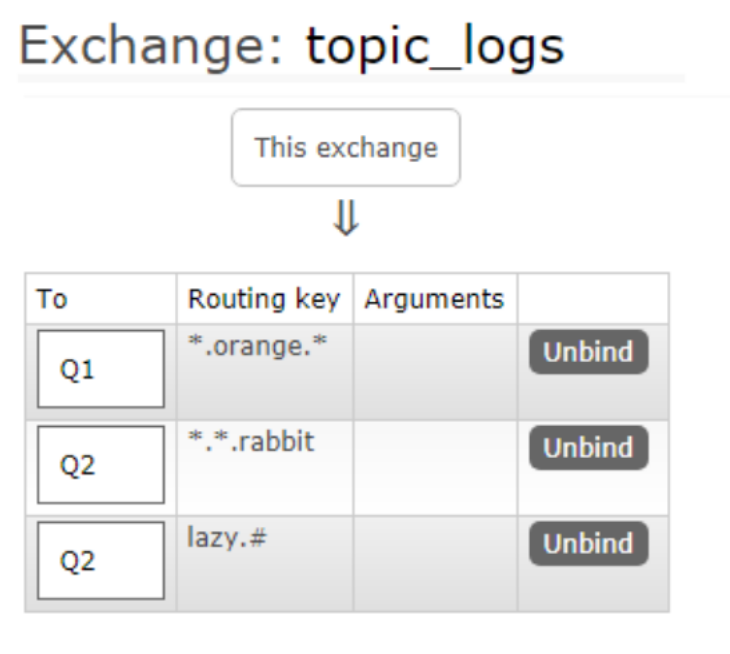Click the blank header cell above Unbind buttons
Viewport: 730px width, 654px height.
pyautogui.click(x=592, y=299)
